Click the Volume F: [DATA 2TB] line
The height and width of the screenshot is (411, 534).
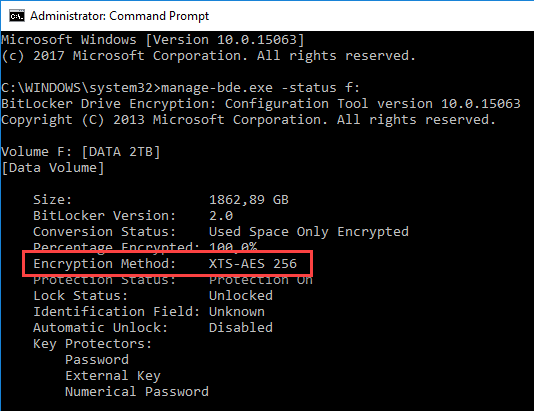tap(81, 152)
